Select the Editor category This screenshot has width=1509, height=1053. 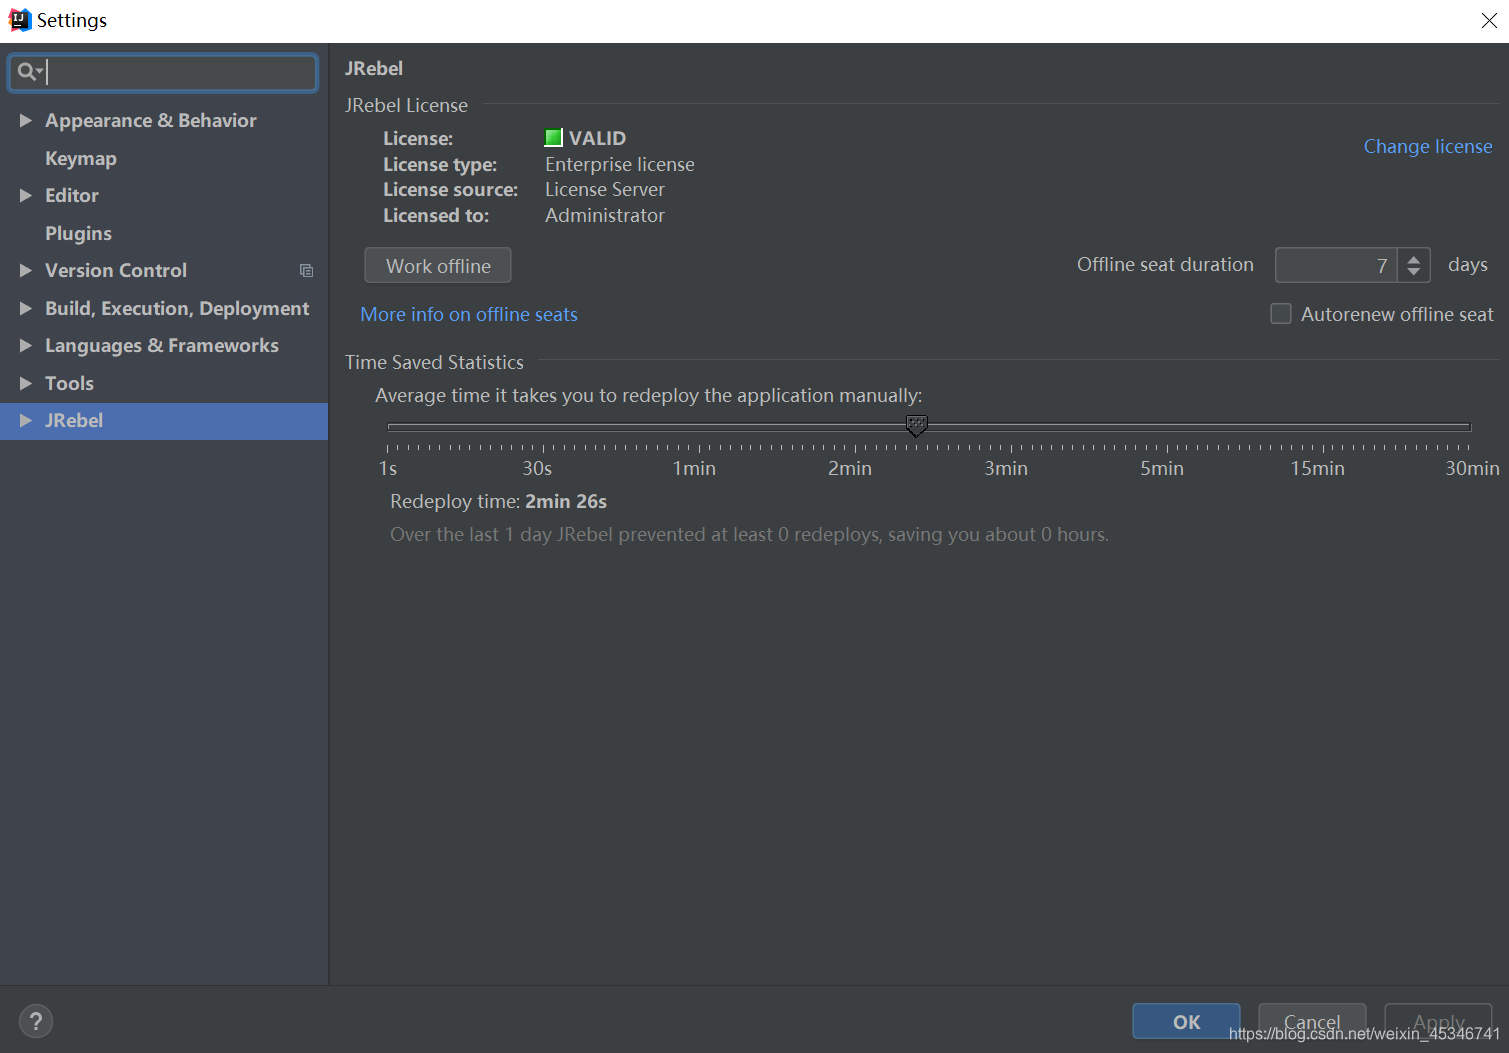72,195
